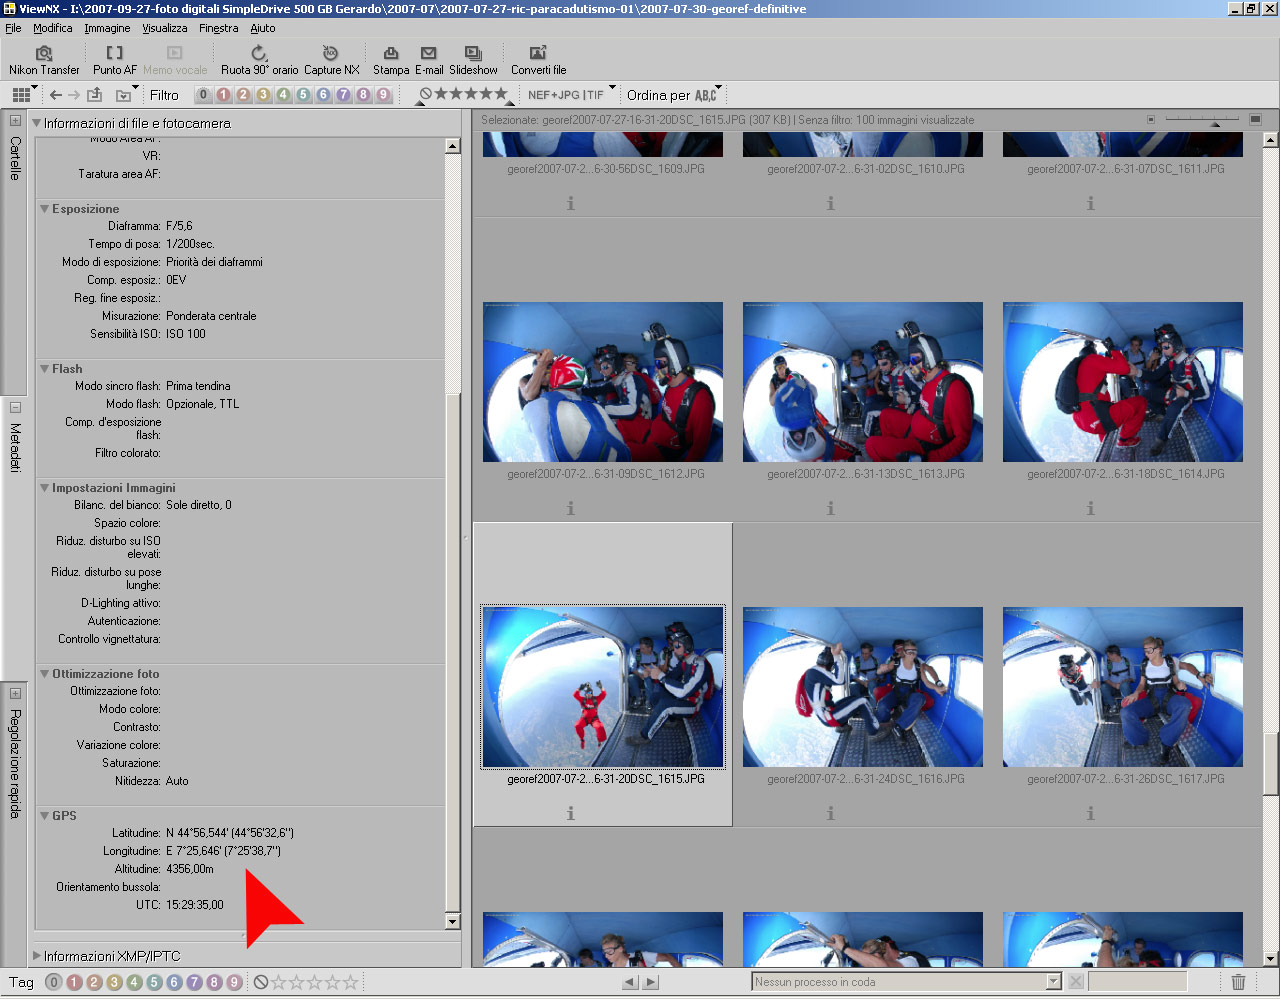Open the Visualizza menu

(x=164, y=28)
